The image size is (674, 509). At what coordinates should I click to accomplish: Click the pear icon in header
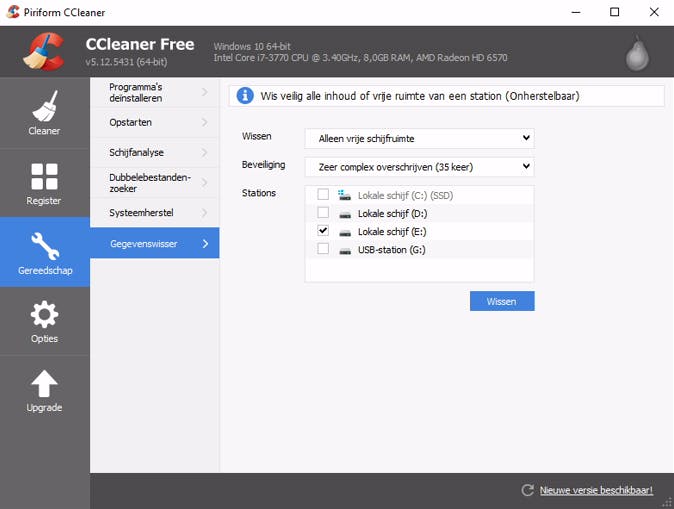coord(637,53)
